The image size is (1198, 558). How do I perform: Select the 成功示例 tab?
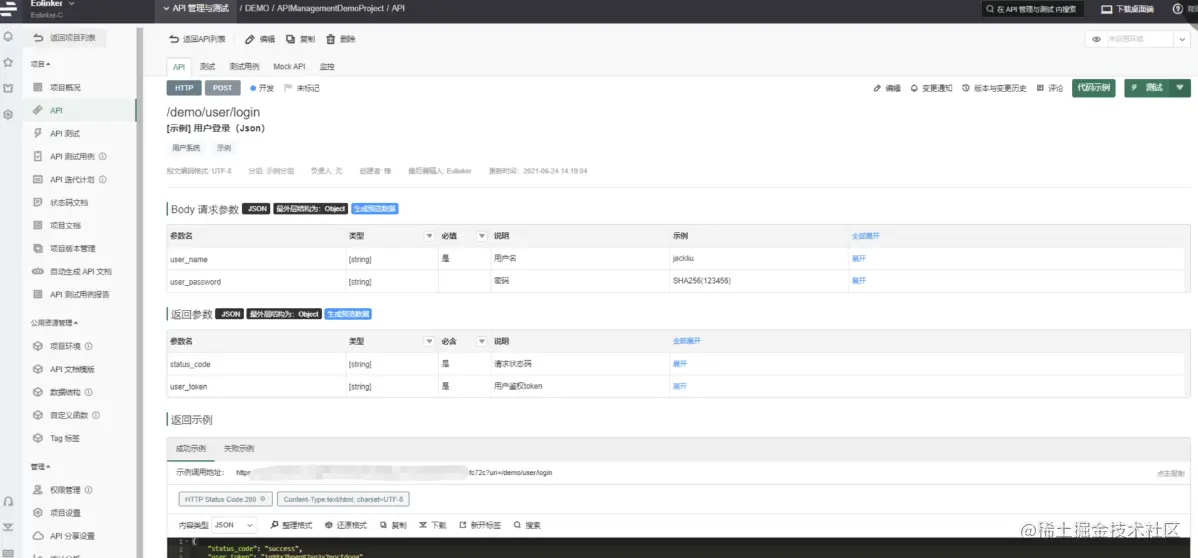(190, 449)
